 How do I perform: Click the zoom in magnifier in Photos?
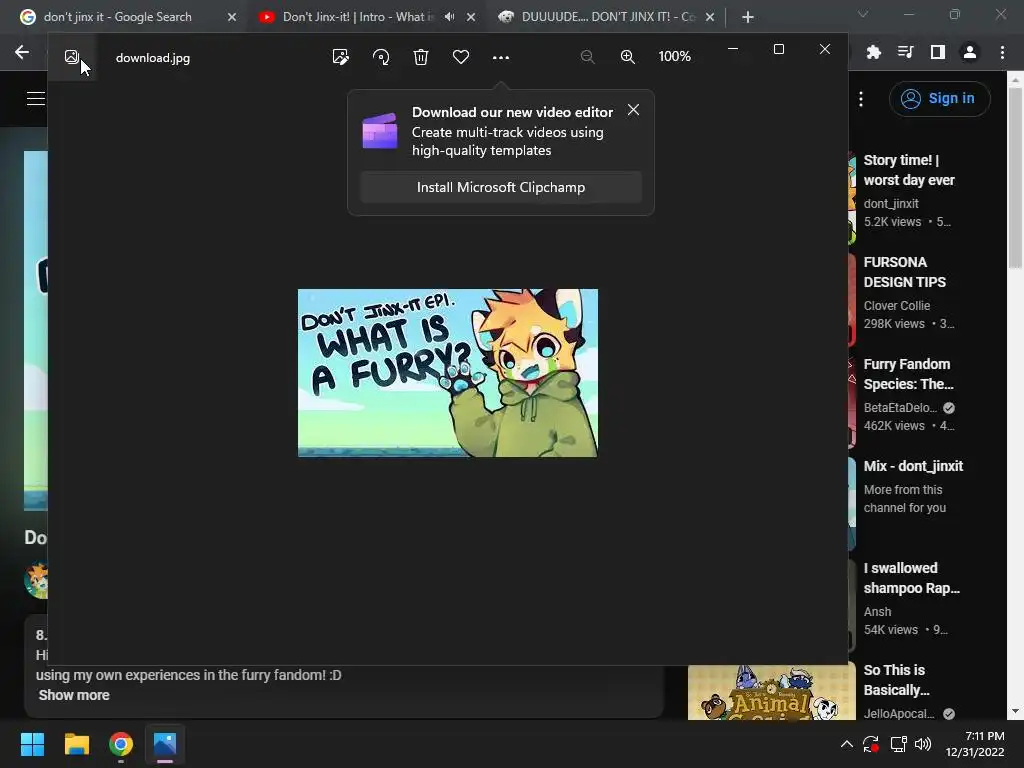coord(628,57)
